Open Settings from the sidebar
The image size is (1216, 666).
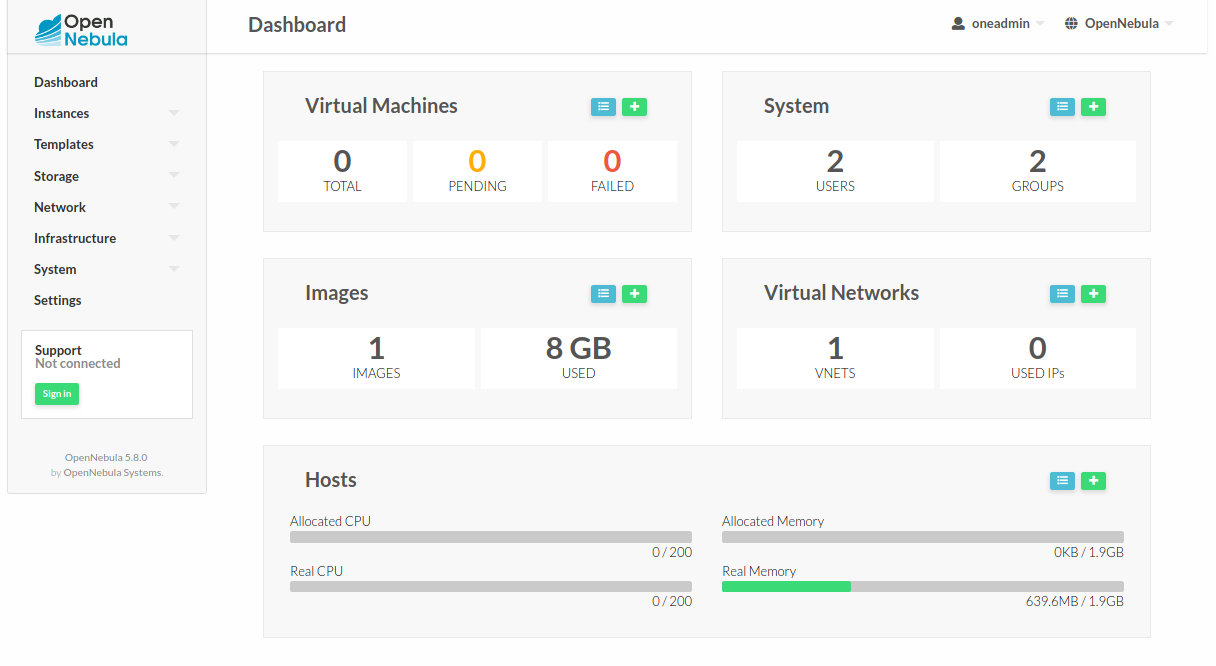(58, 300)
